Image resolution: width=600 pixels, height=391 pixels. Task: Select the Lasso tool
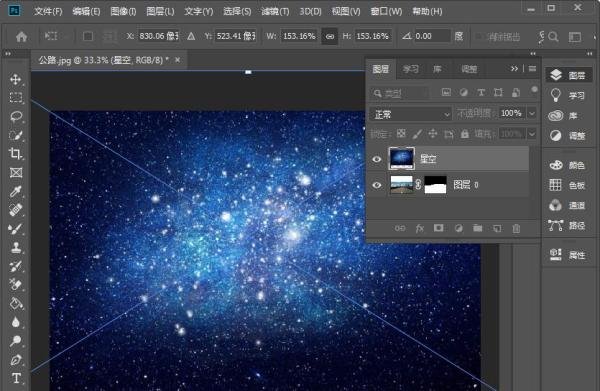coord(16,116)
